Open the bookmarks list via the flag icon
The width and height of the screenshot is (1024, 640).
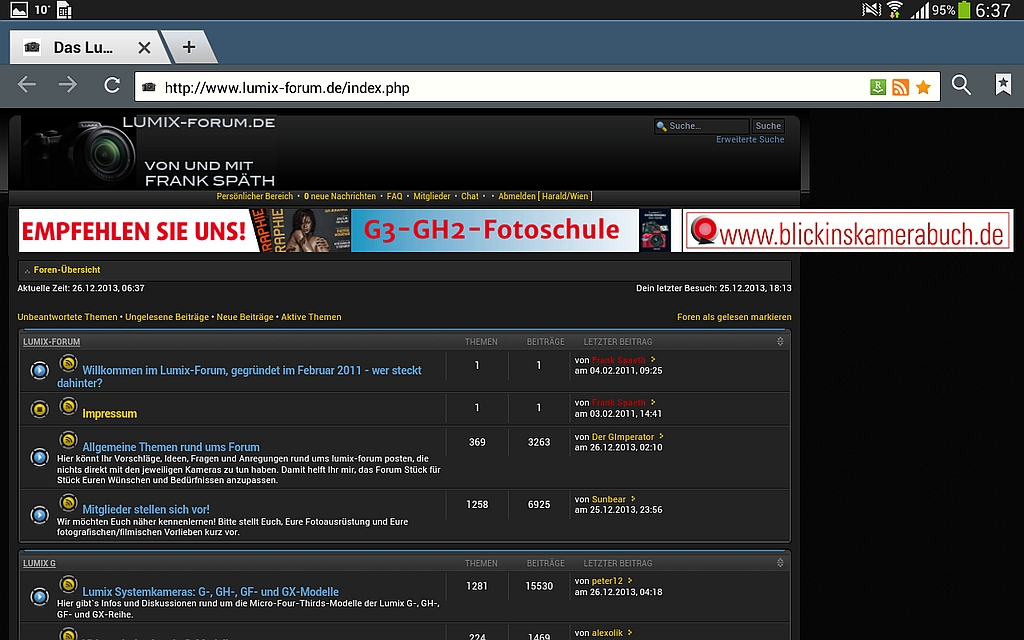click(x=1002, y=85)
